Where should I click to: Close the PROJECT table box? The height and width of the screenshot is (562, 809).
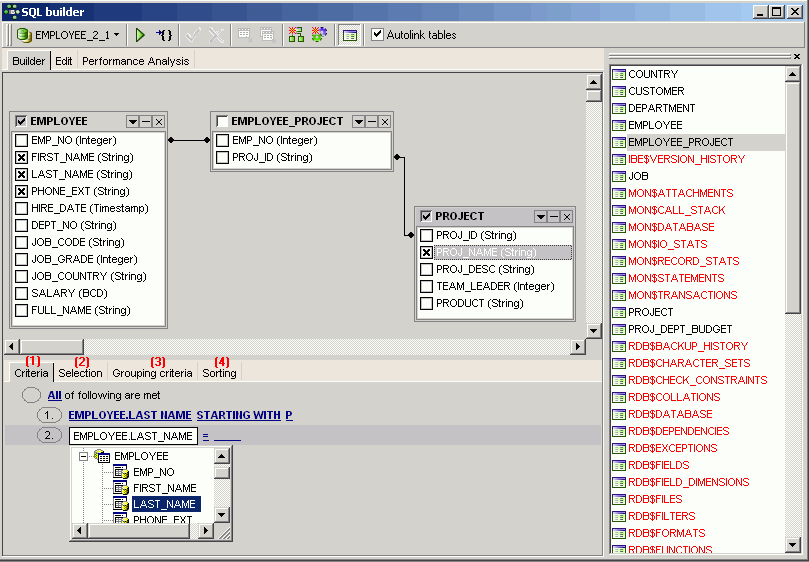pyautogui.click(x=566, y=217)
